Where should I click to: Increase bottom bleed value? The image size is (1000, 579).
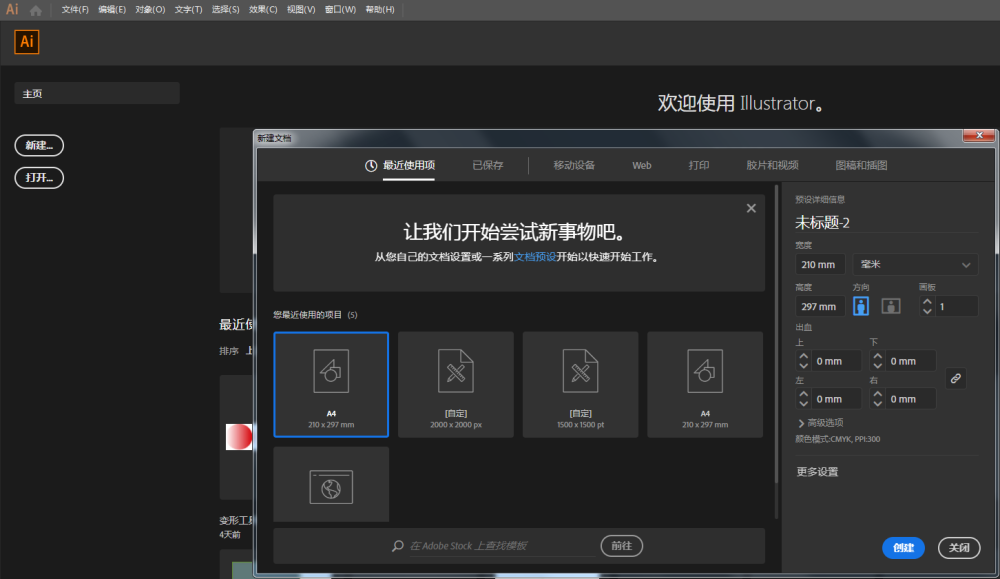878,356
